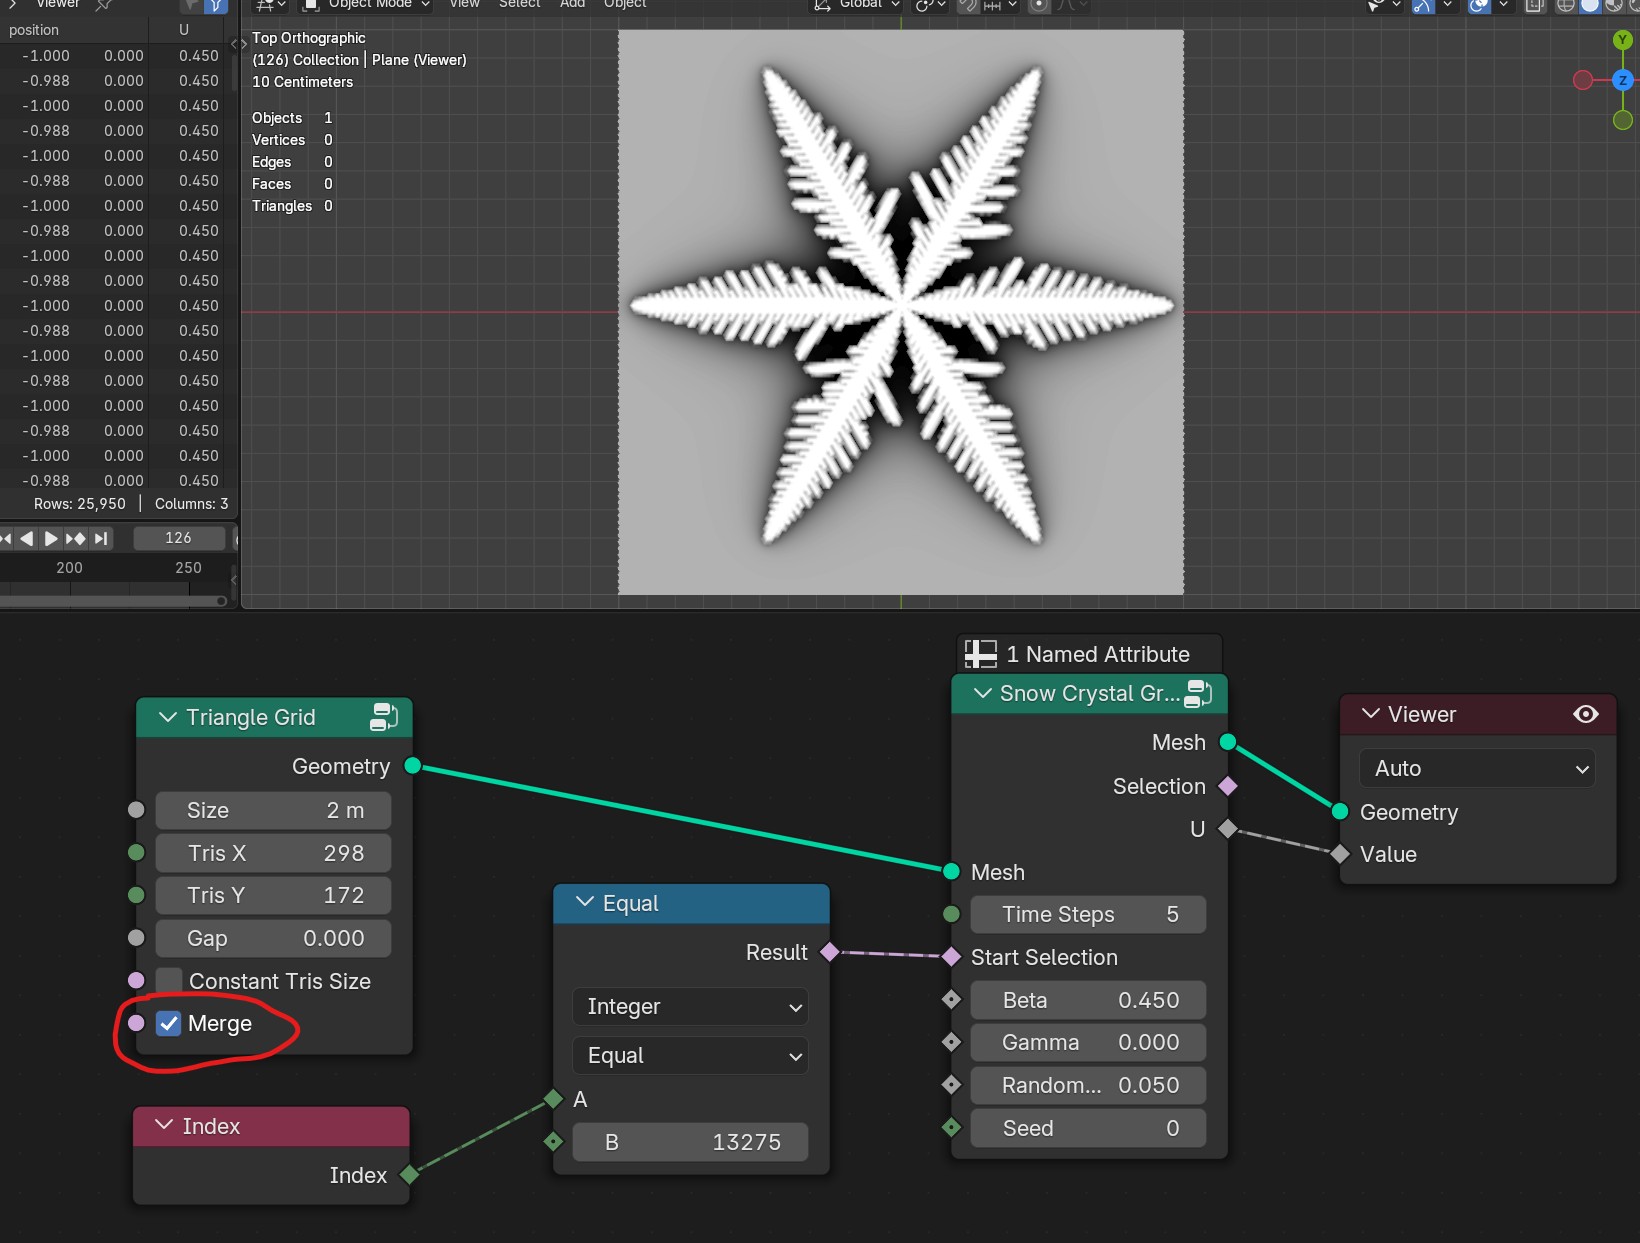The width and height of the screenshot is (1640, 1243).
Task: Click the B value field showing 13275
Action: 690,1142
